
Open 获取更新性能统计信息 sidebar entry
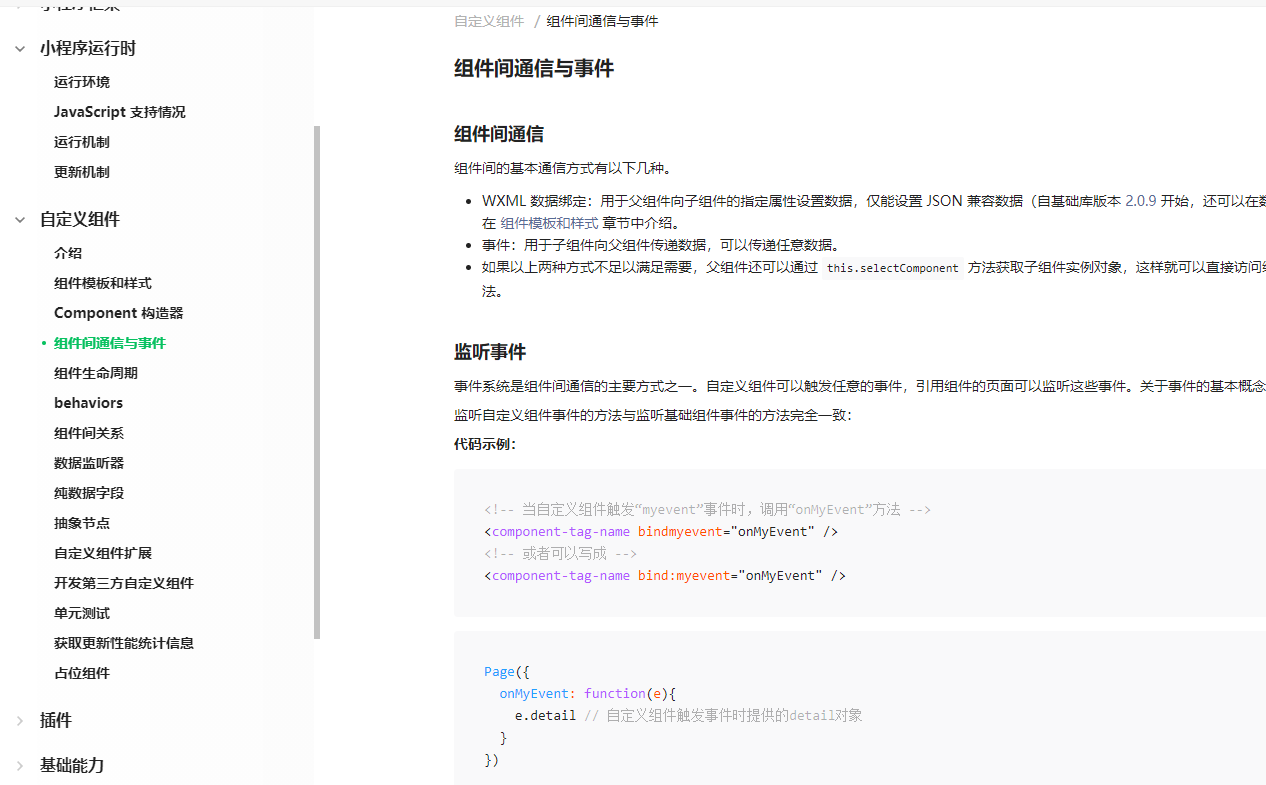tap(124, 643)
